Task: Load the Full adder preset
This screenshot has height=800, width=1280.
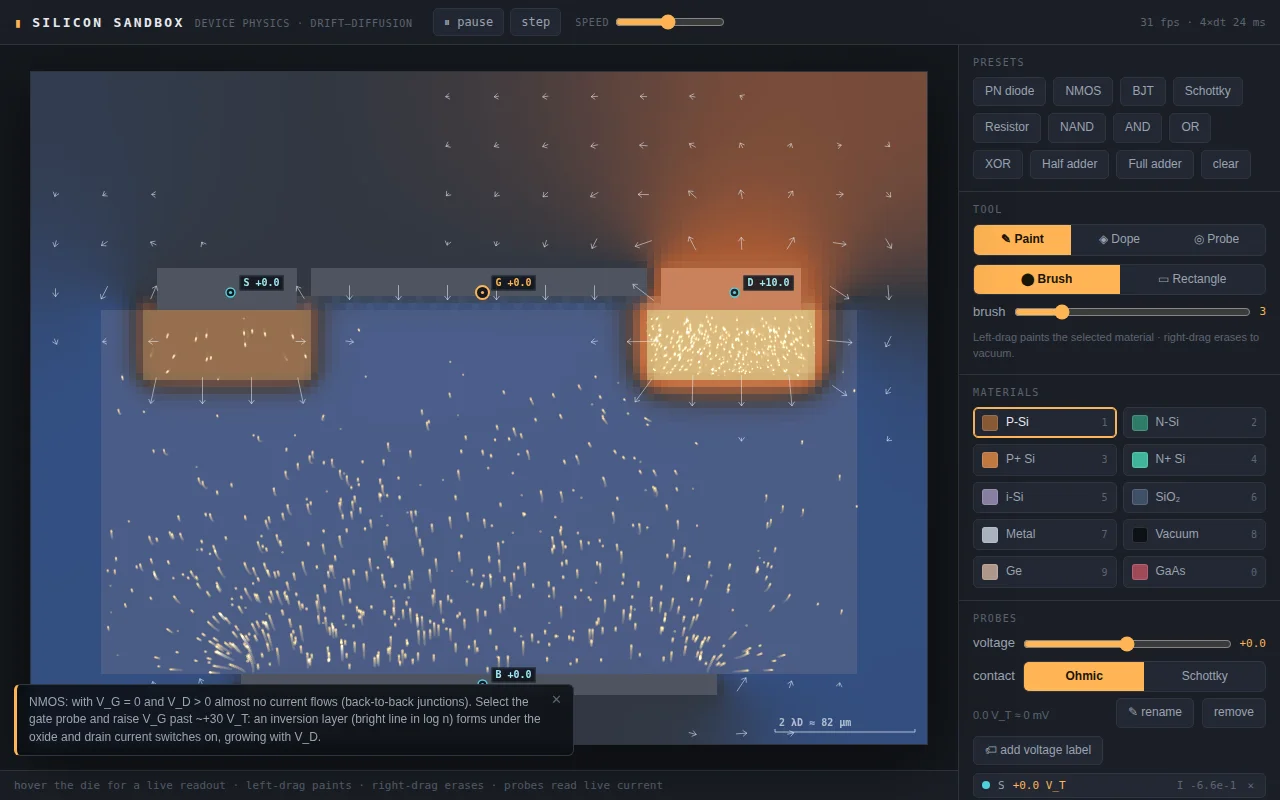Action: point(1155,164)
